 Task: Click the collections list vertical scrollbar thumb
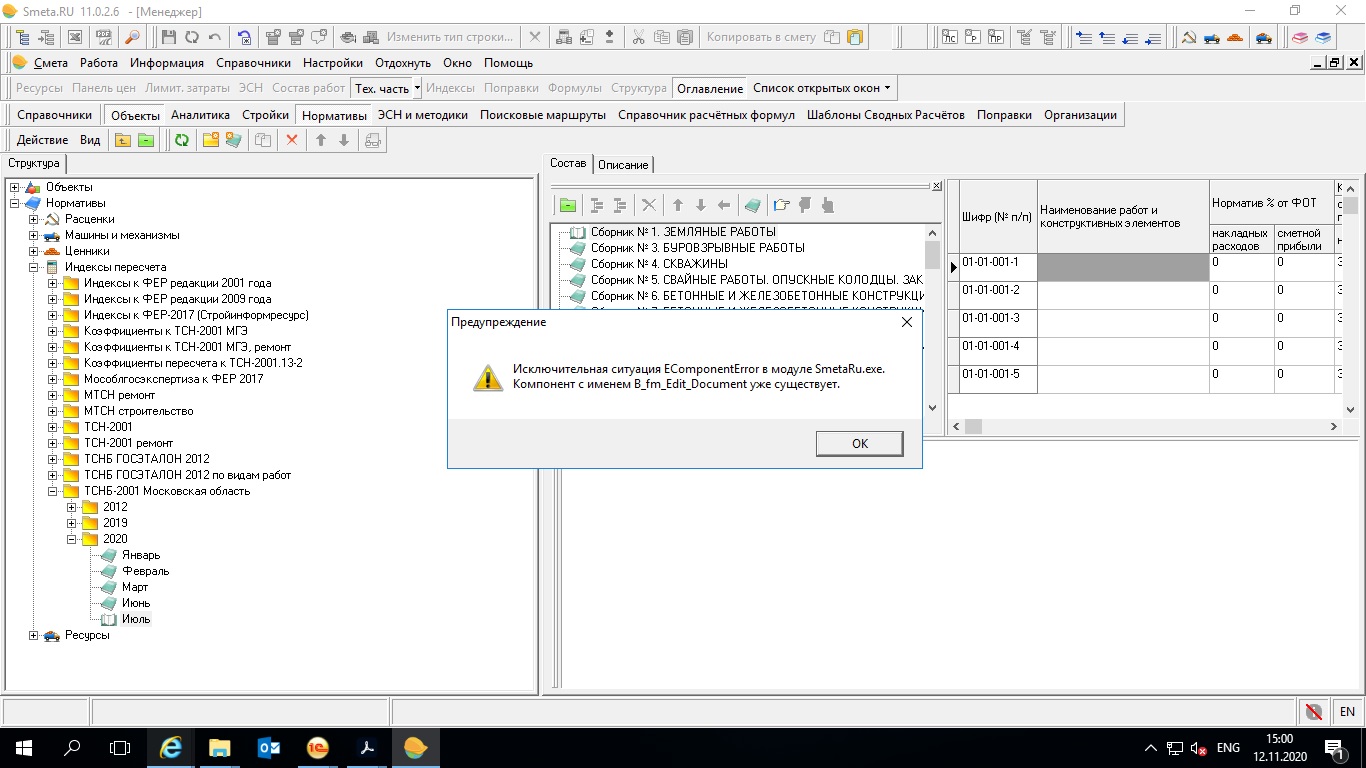pos(932,255)
